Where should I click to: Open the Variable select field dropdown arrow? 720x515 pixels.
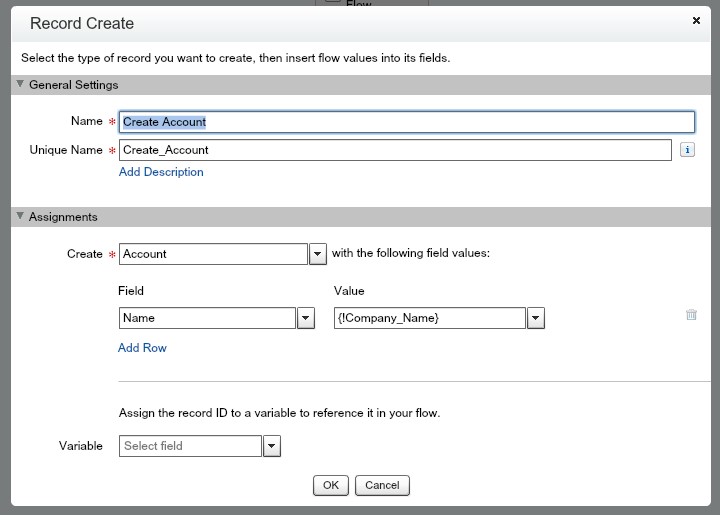click(272, 446)
